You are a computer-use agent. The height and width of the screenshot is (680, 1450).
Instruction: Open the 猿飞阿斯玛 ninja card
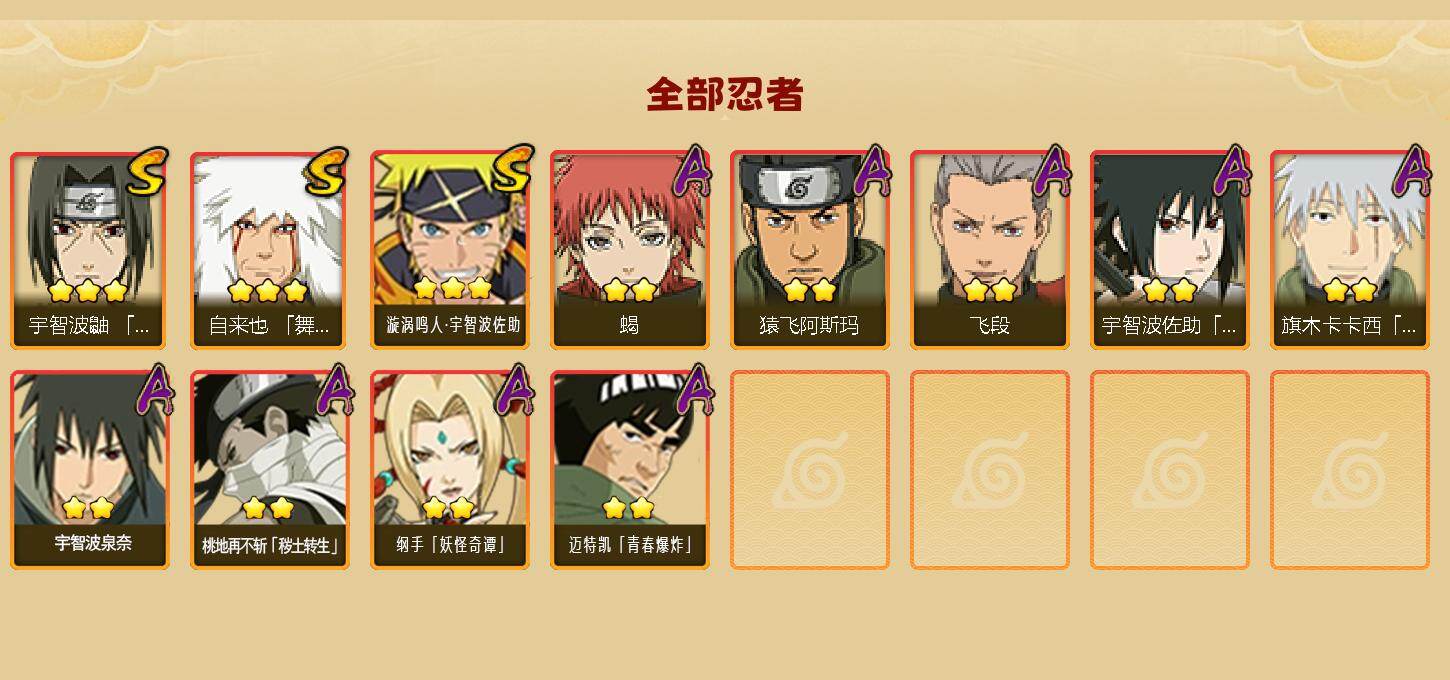810,250
